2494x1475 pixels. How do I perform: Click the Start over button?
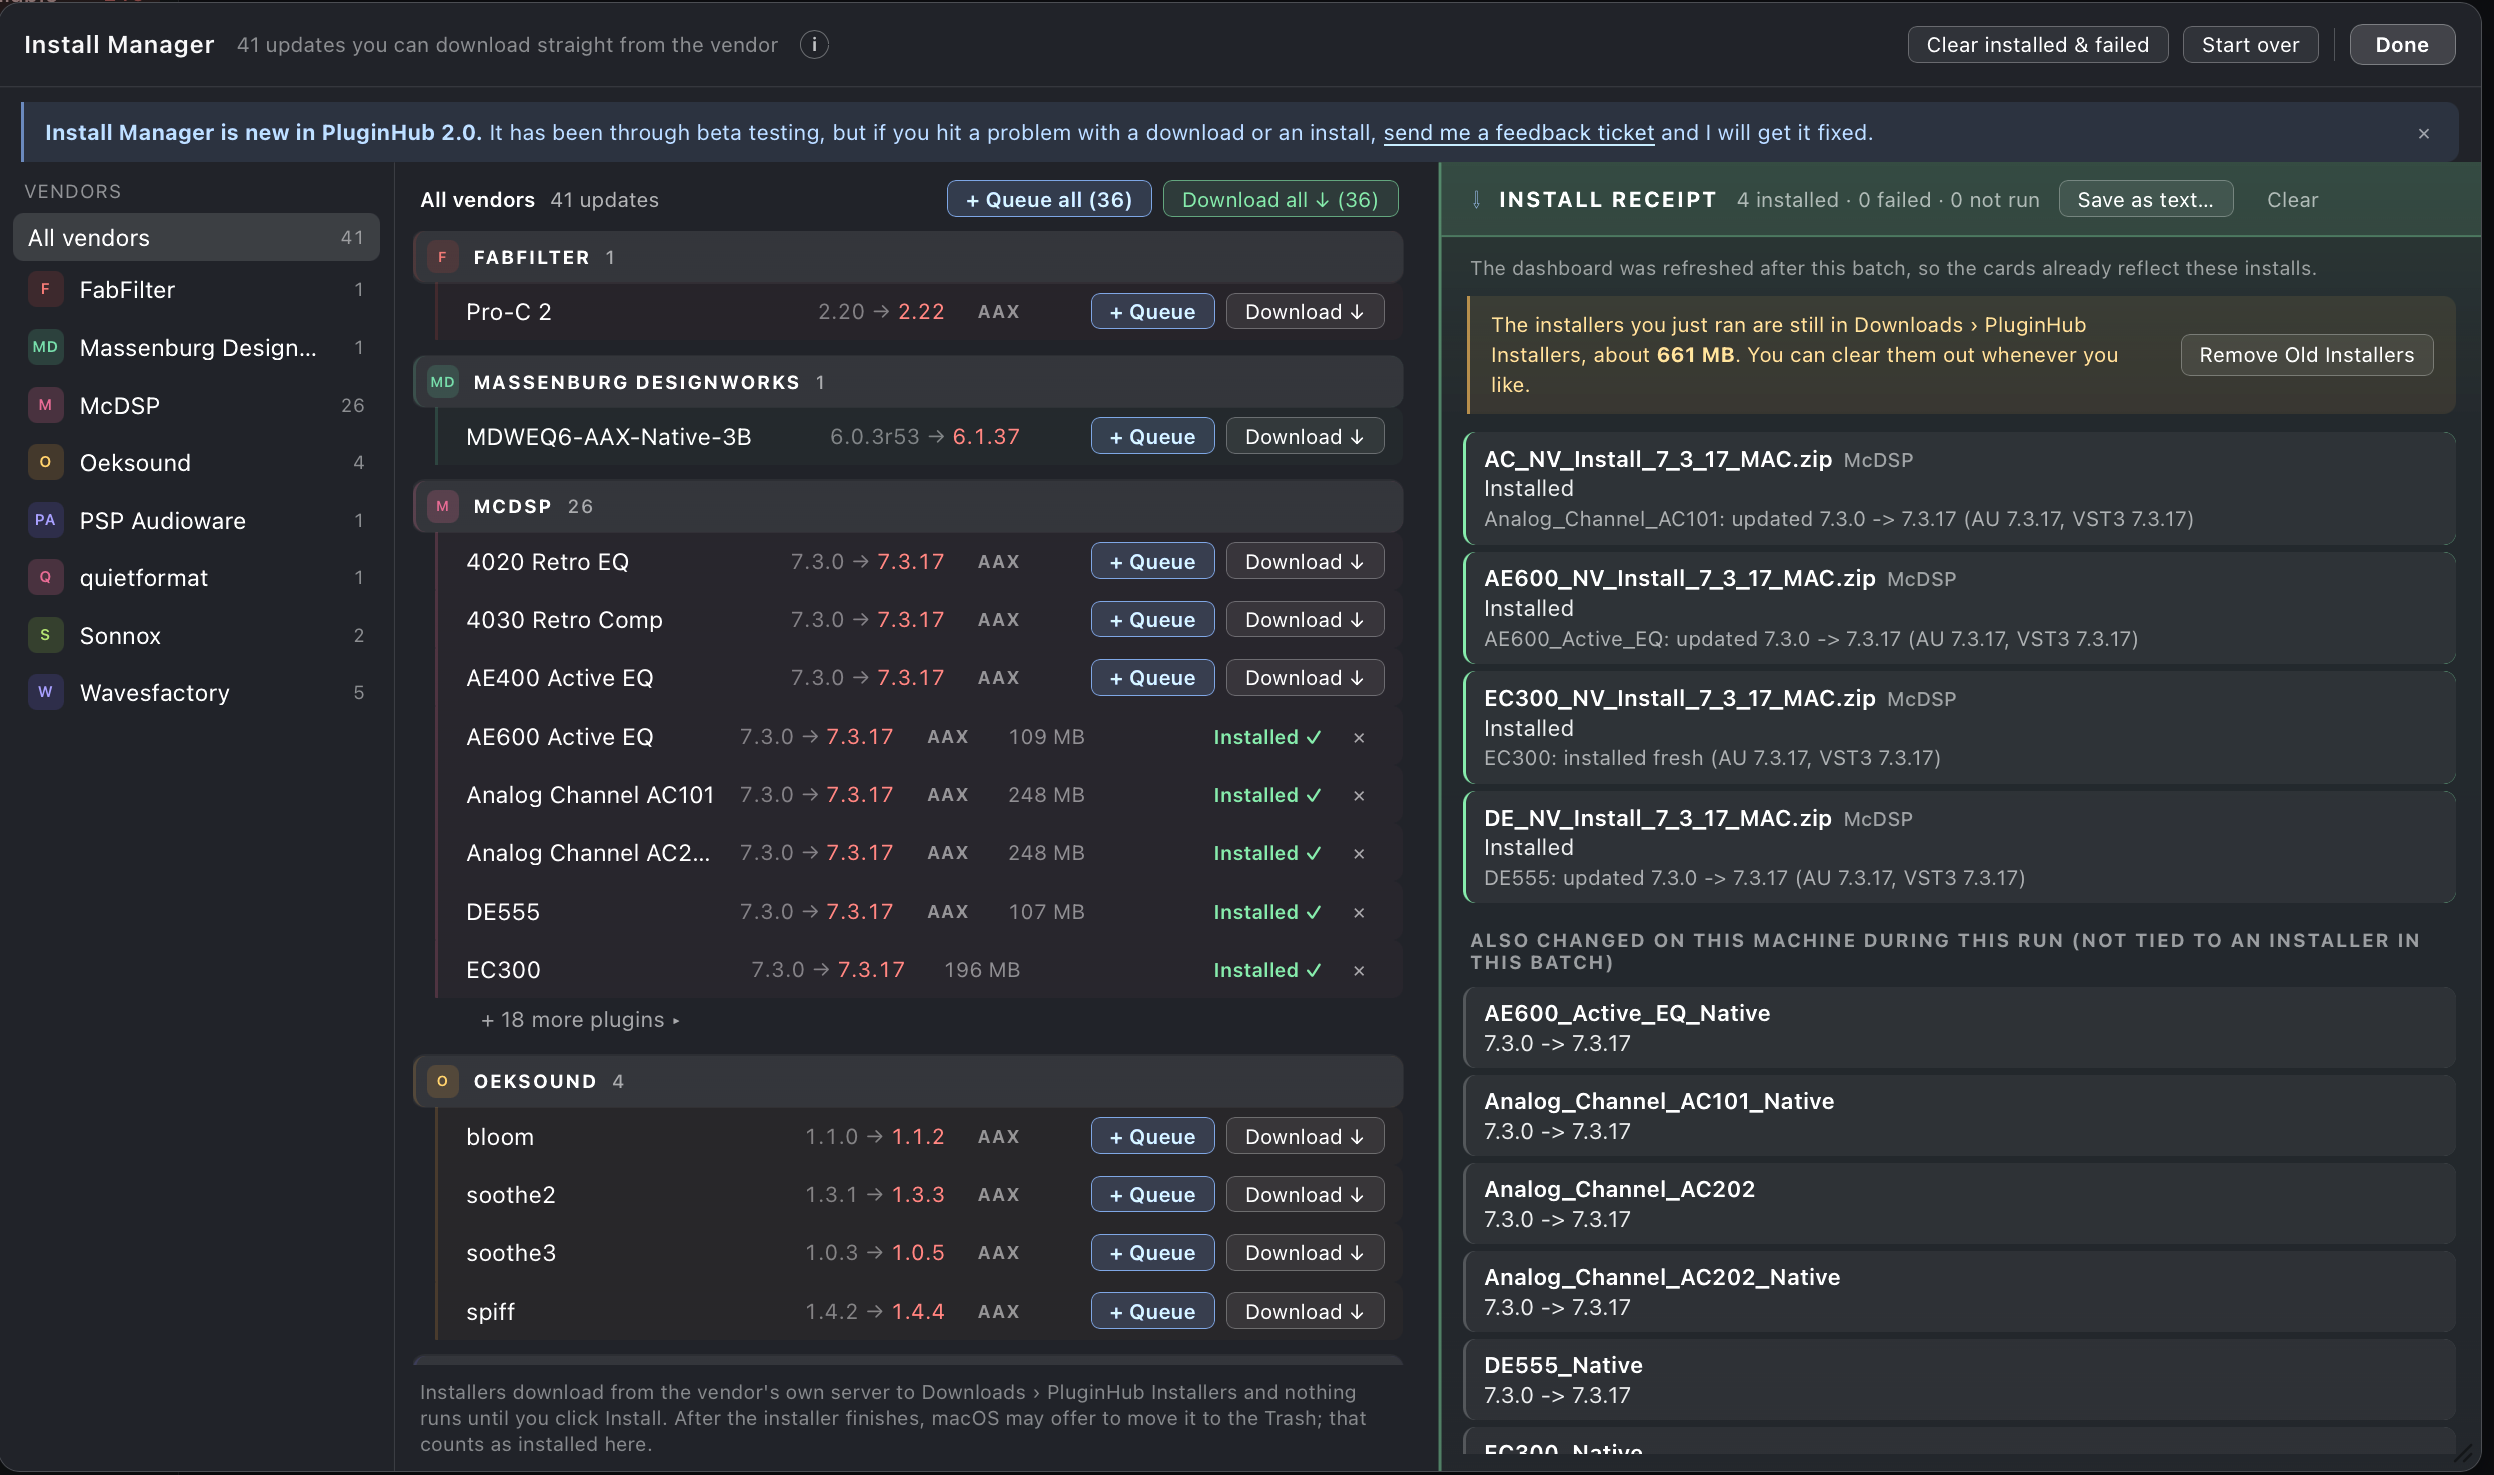pyautogui.click(x=2250, y=44)
